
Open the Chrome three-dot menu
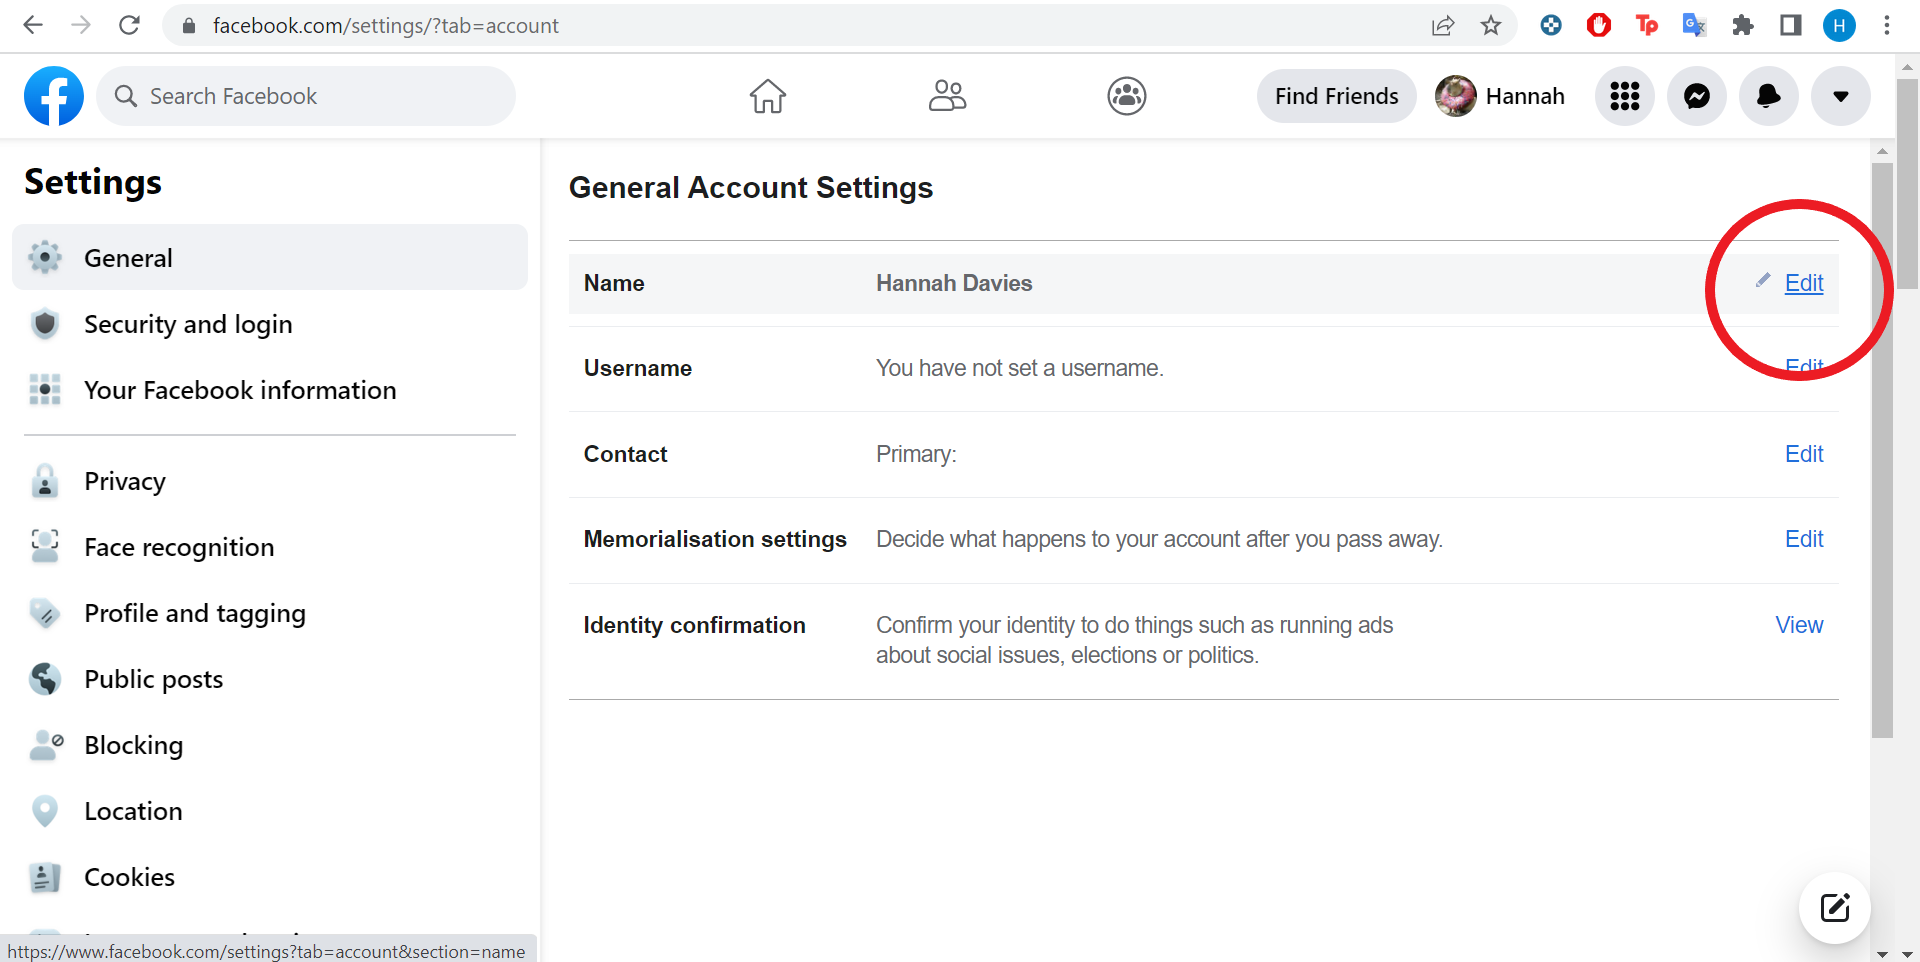pyautogui.click(x=1887, y=25)
